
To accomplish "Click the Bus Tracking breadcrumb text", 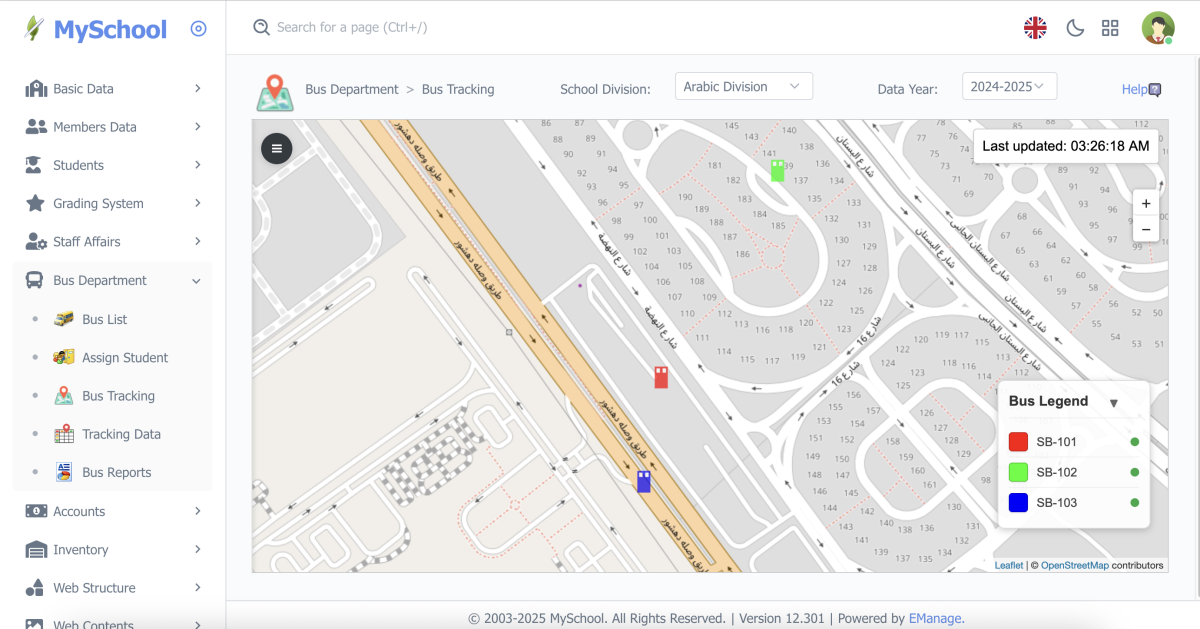I will (x=458, y=89).
